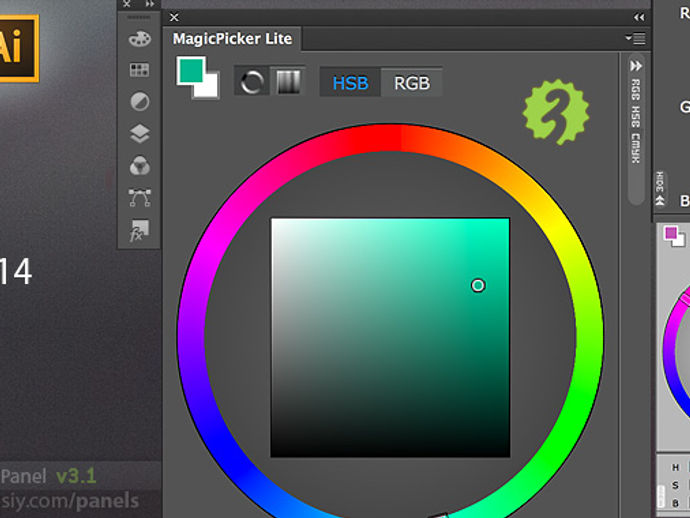
Task: Expand sliders with double right arrow
Action: (x=636, y=66)
